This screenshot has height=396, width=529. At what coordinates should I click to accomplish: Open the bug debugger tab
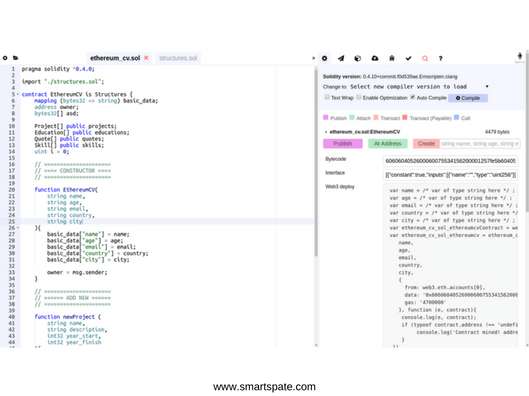pos(392,58)
